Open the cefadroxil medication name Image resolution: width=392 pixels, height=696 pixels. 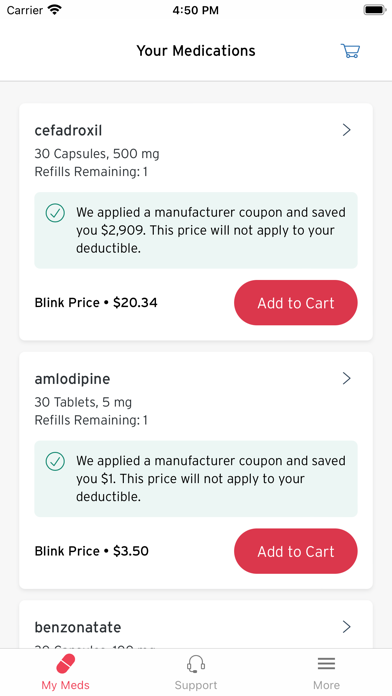[68, 130]
